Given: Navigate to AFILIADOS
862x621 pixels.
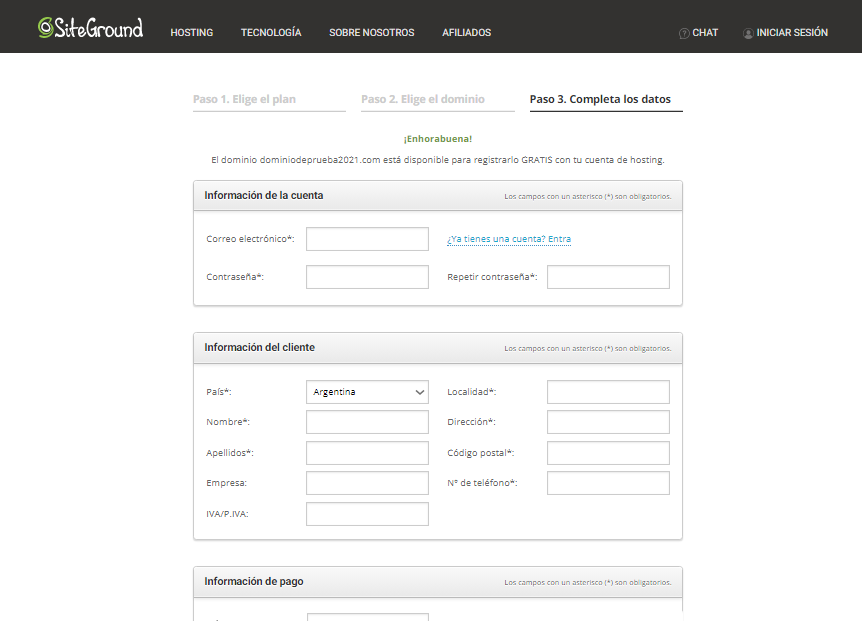Looking at the screenshot, I should pos(466,32).
